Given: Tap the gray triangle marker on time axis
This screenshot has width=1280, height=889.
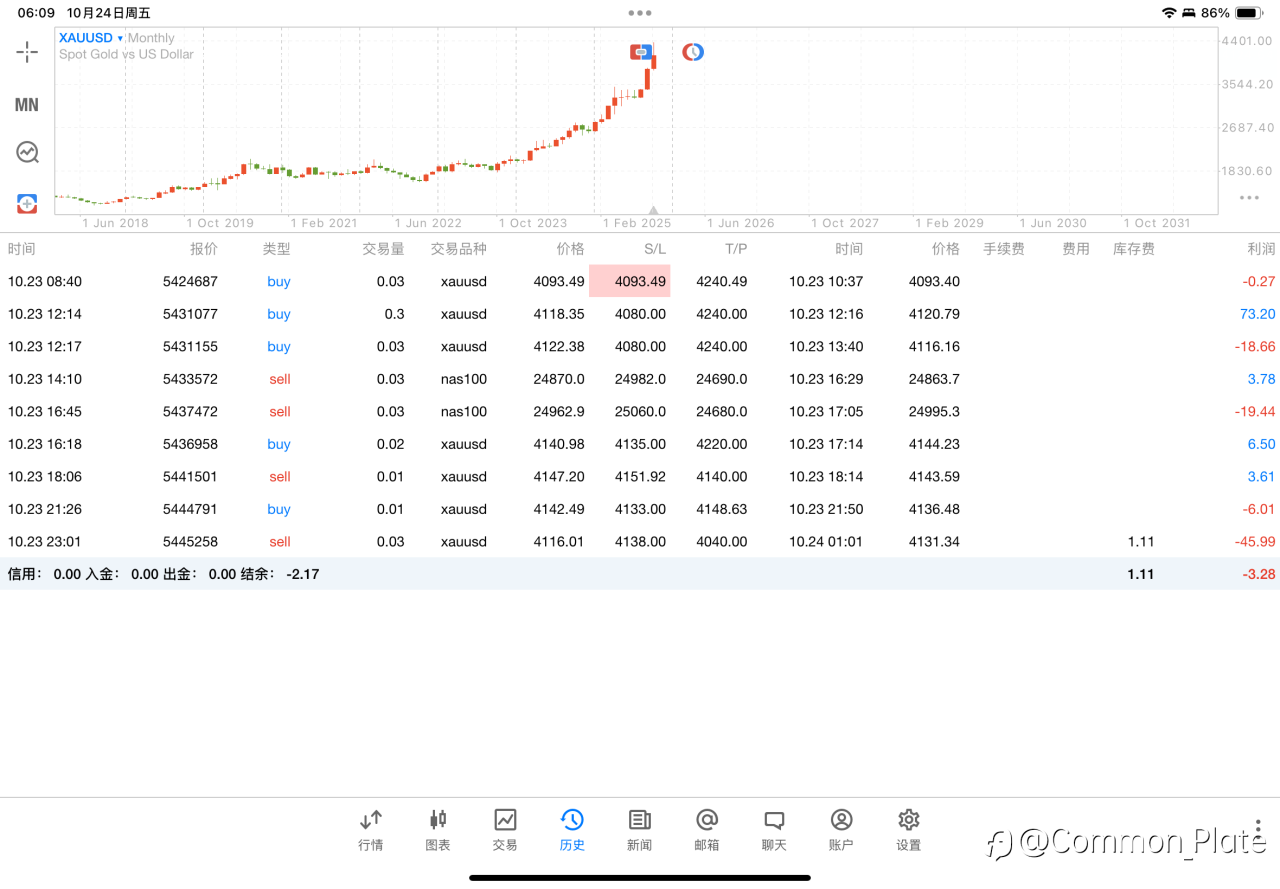Looking at the screenshot, I should [x=653, y=210].
